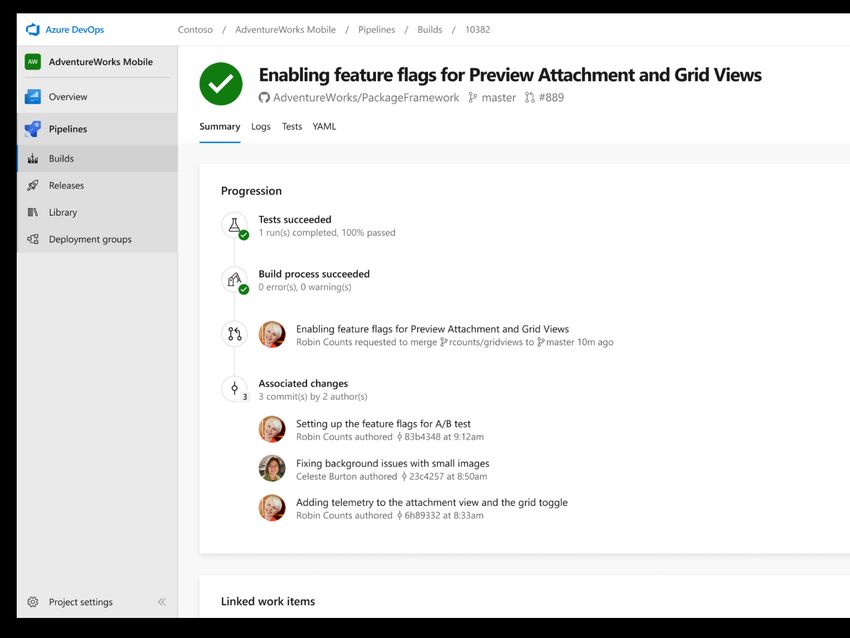Click the build title heading

point(510,75)
